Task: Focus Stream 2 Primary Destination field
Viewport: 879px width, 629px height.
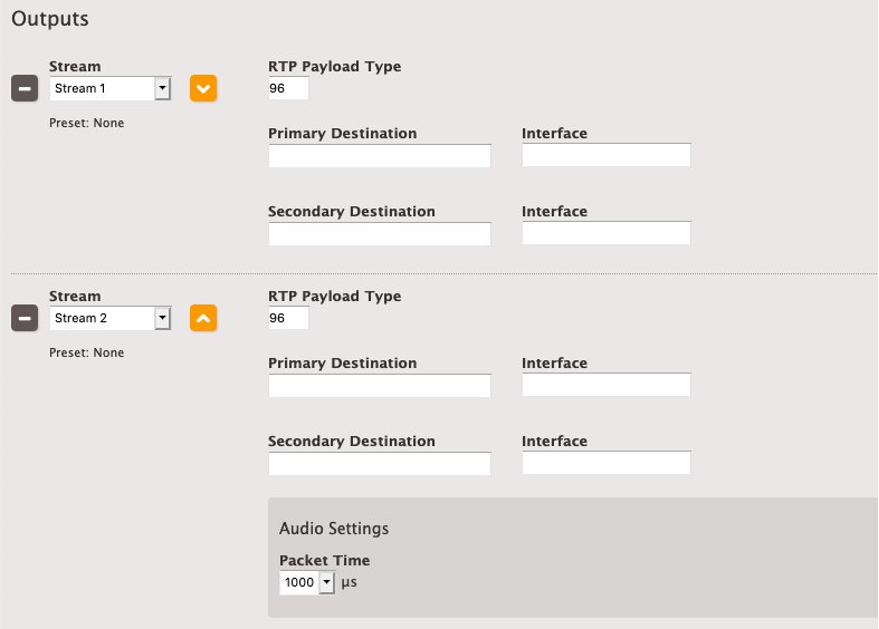Action: coord(379,386)
